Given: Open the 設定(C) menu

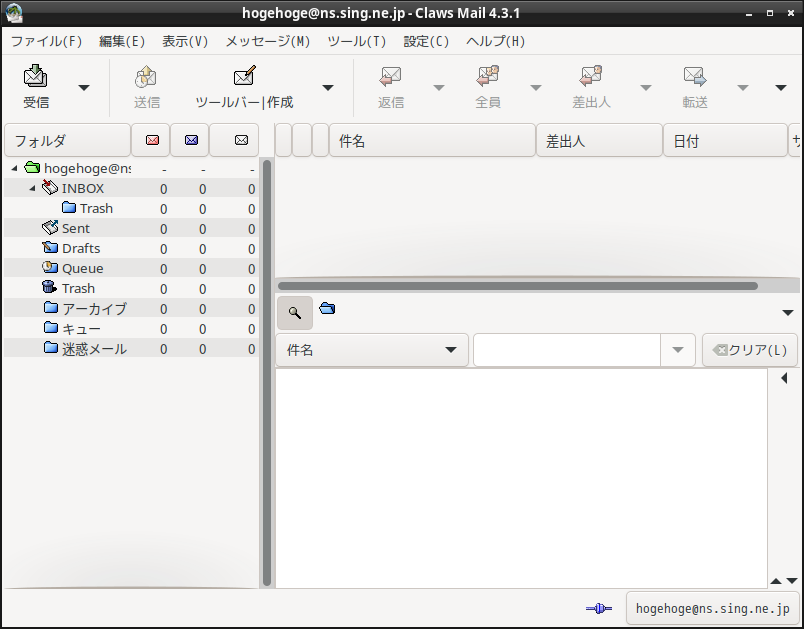Looking at the screenshot, I should (x=426, y=42).
